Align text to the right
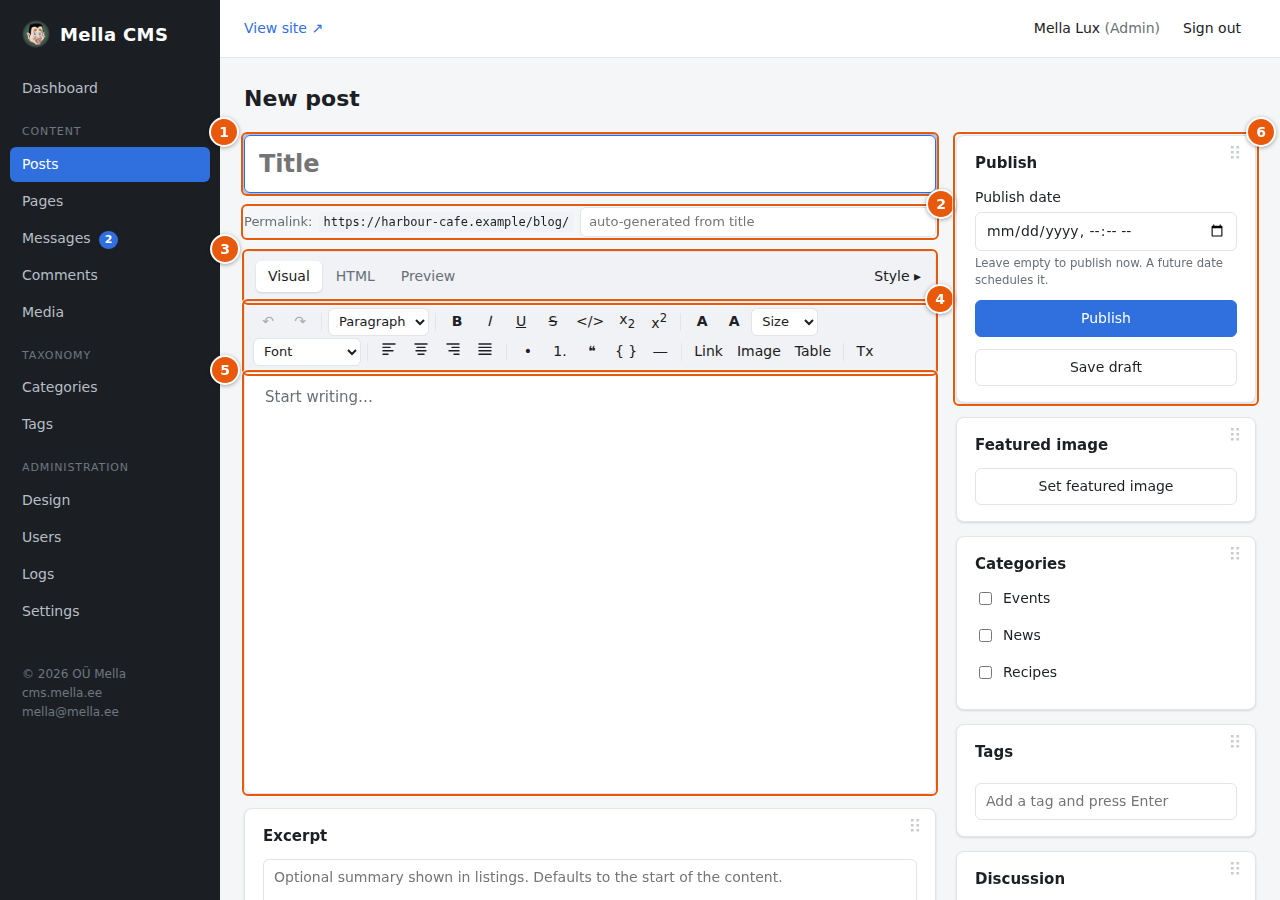 click(453, 350)
